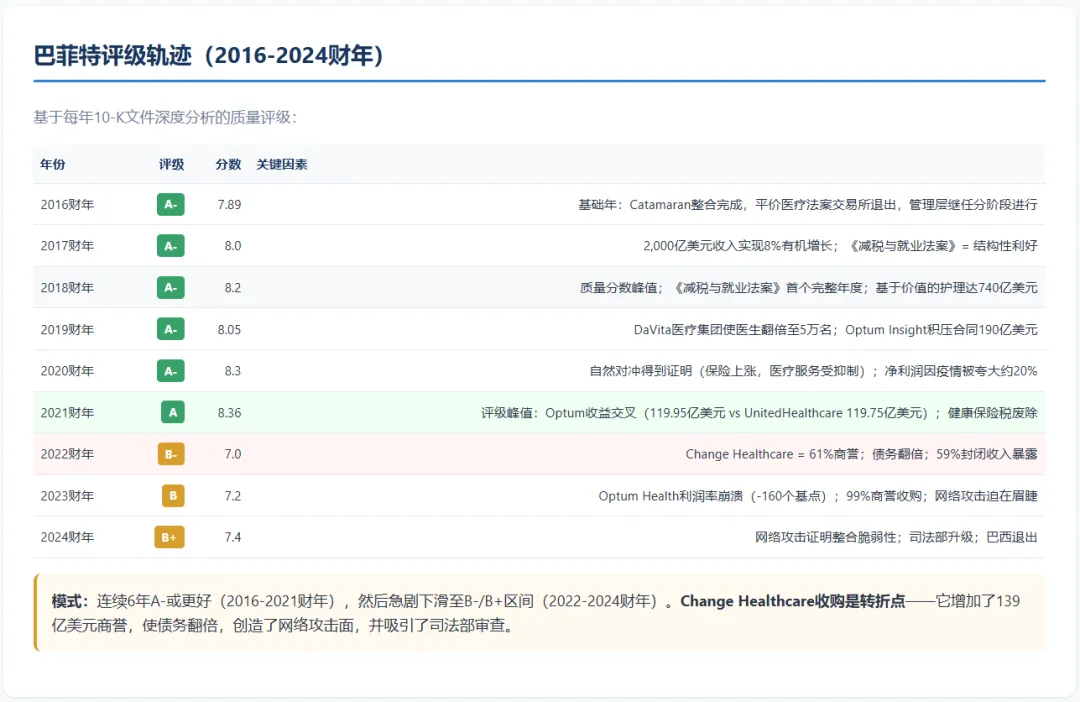The width and height of the screenshot is (1080, 702).
Task: Click the 2017财年 row label
Action: click(67, 246)
